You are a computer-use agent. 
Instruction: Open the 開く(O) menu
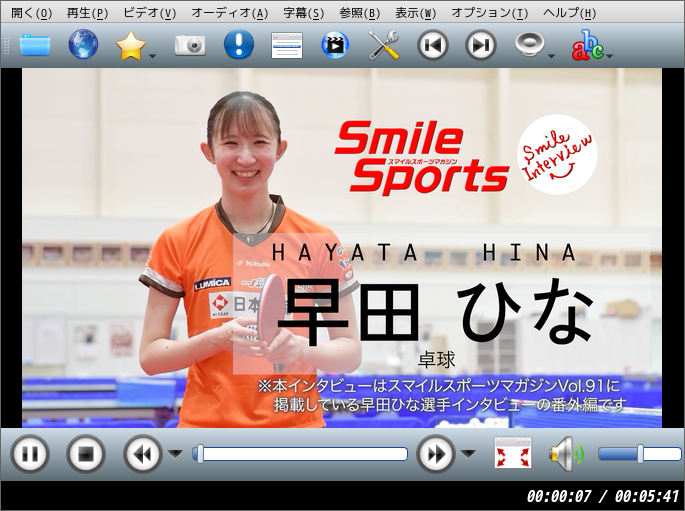coord(31,13)
